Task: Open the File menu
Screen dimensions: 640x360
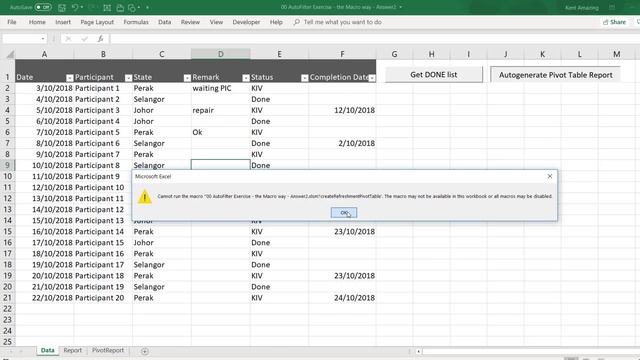Action: tap(12, 22)
